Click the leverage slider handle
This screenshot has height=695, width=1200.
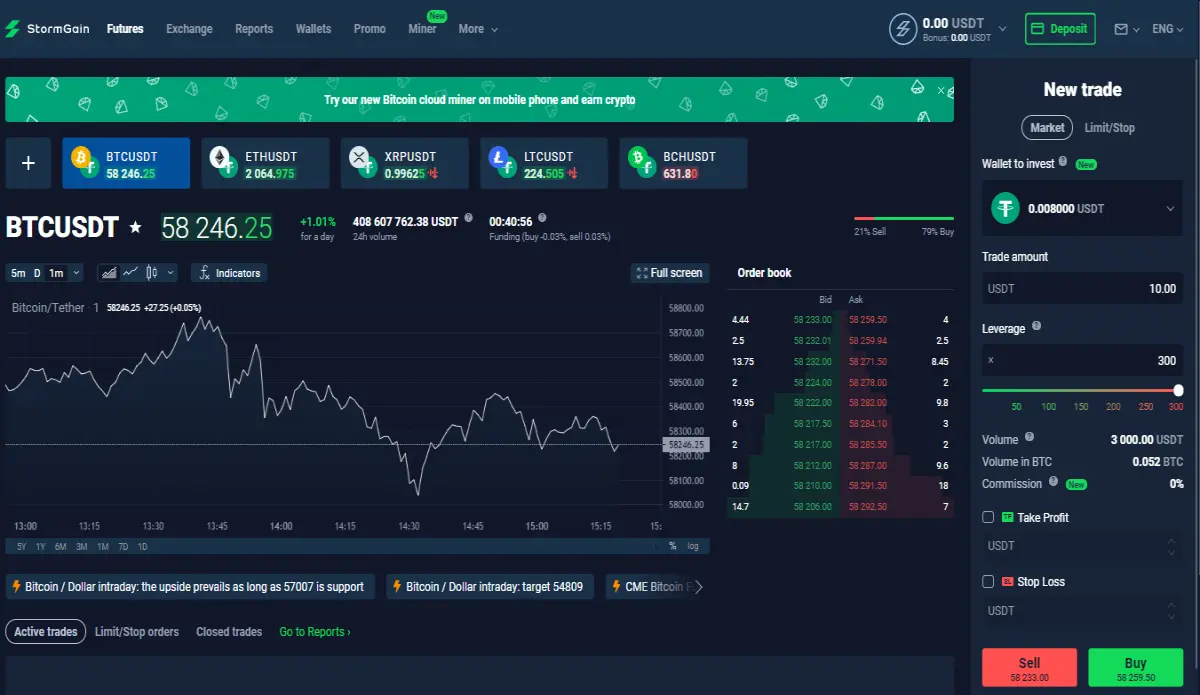click(x=1178, y=390)
